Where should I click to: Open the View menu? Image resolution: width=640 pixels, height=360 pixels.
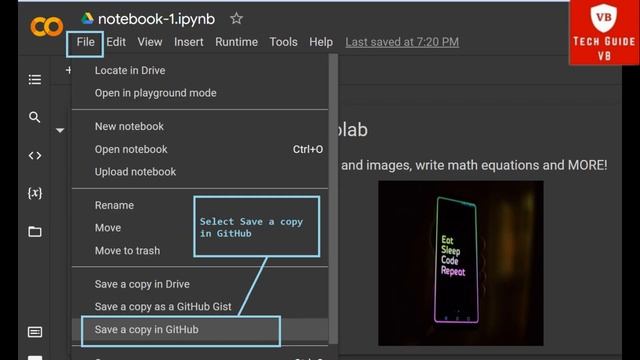[x=150, y=42]
